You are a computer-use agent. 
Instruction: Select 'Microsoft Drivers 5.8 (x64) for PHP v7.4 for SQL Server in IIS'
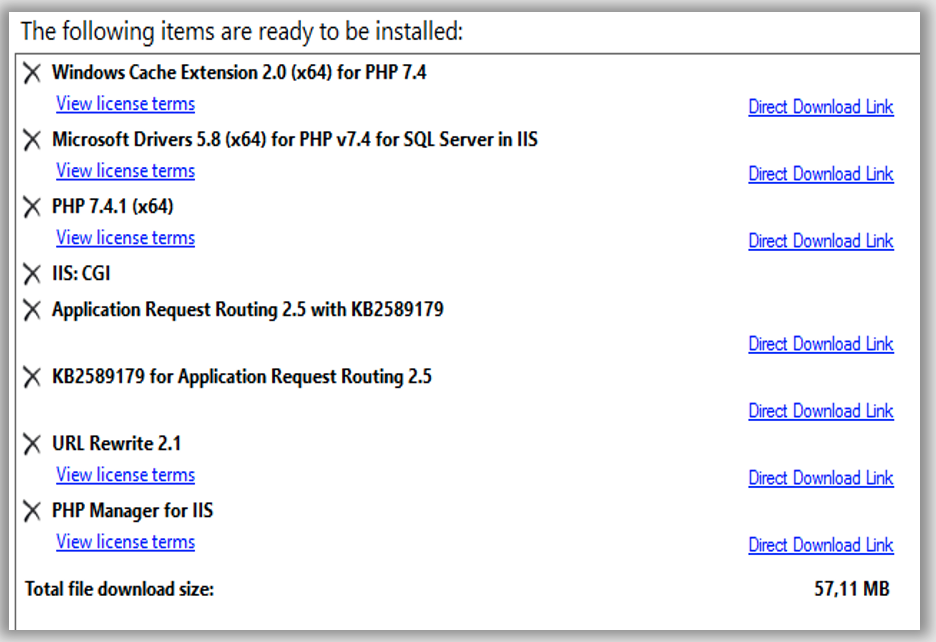click(295, 139)
